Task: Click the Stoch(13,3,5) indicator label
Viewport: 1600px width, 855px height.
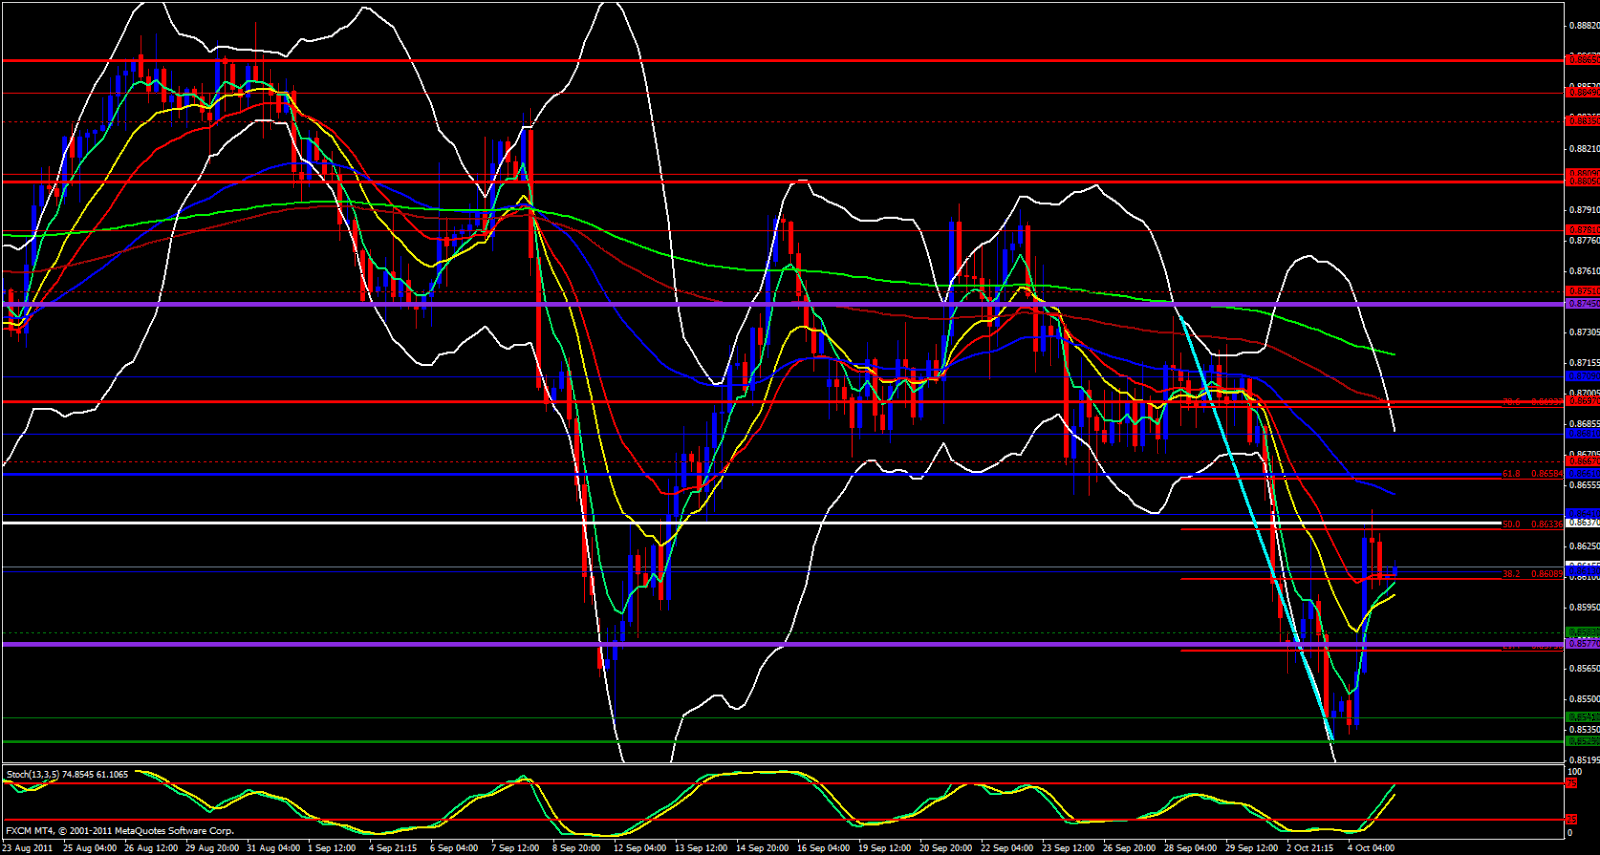Action: tap(68, 774)
